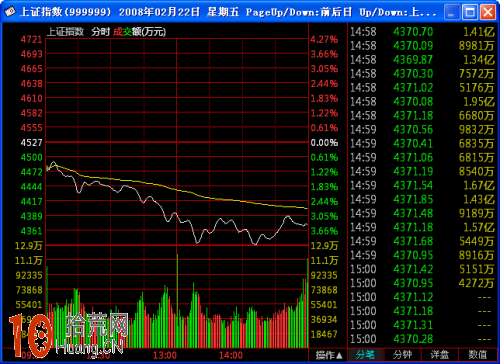Select tick row with price 4370.08
Image resolution: width=500 pixels, height=364 pixels.
tap(422, 102)
